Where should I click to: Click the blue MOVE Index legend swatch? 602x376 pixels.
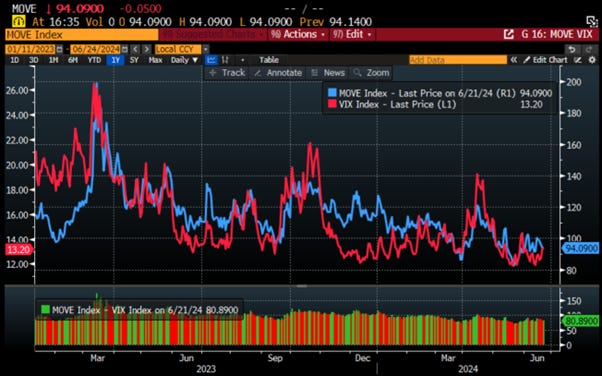click(332, 93)
